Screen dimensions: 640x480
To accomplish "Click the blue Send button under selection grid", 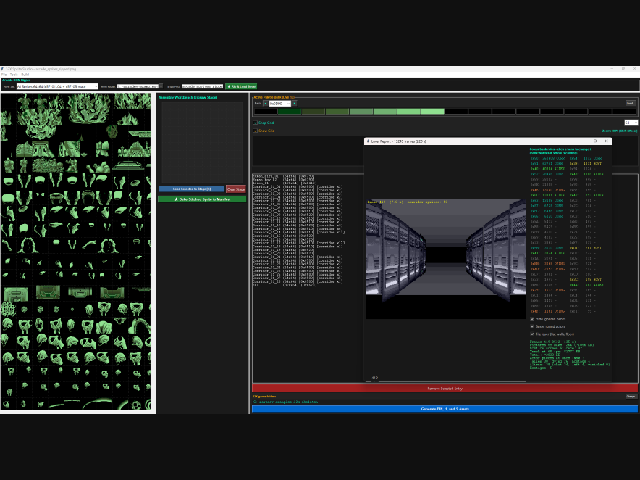I will coord(191,189).
